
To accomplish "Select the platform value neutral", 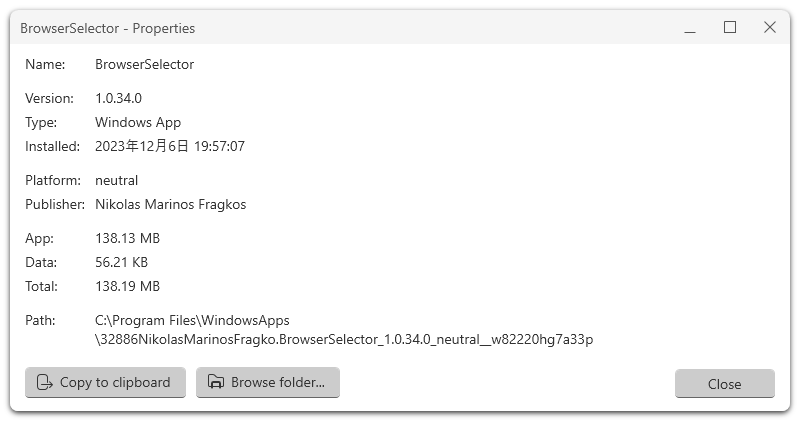I will (116, 181).
